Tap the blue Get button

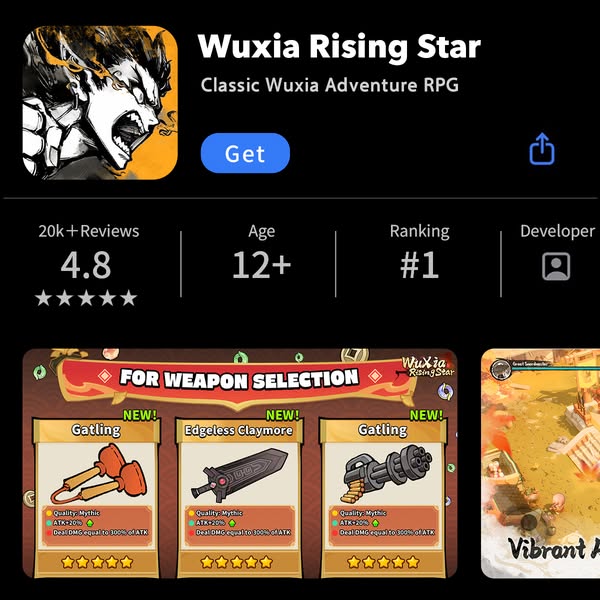coord(245,153)
